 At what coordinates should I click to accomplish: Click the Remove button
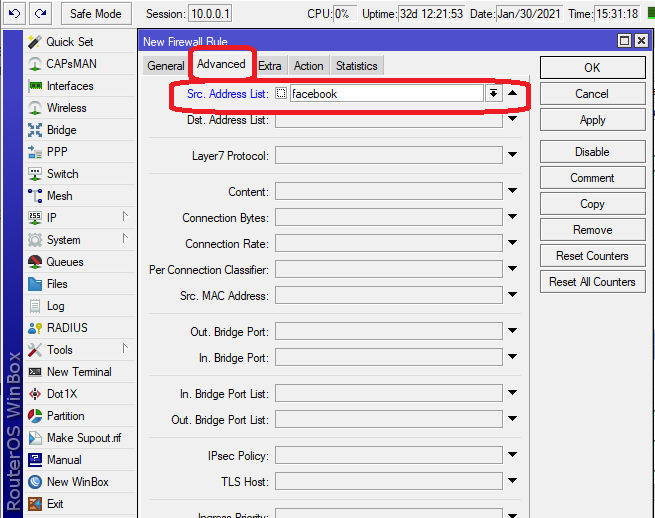(x=592, y=230)
